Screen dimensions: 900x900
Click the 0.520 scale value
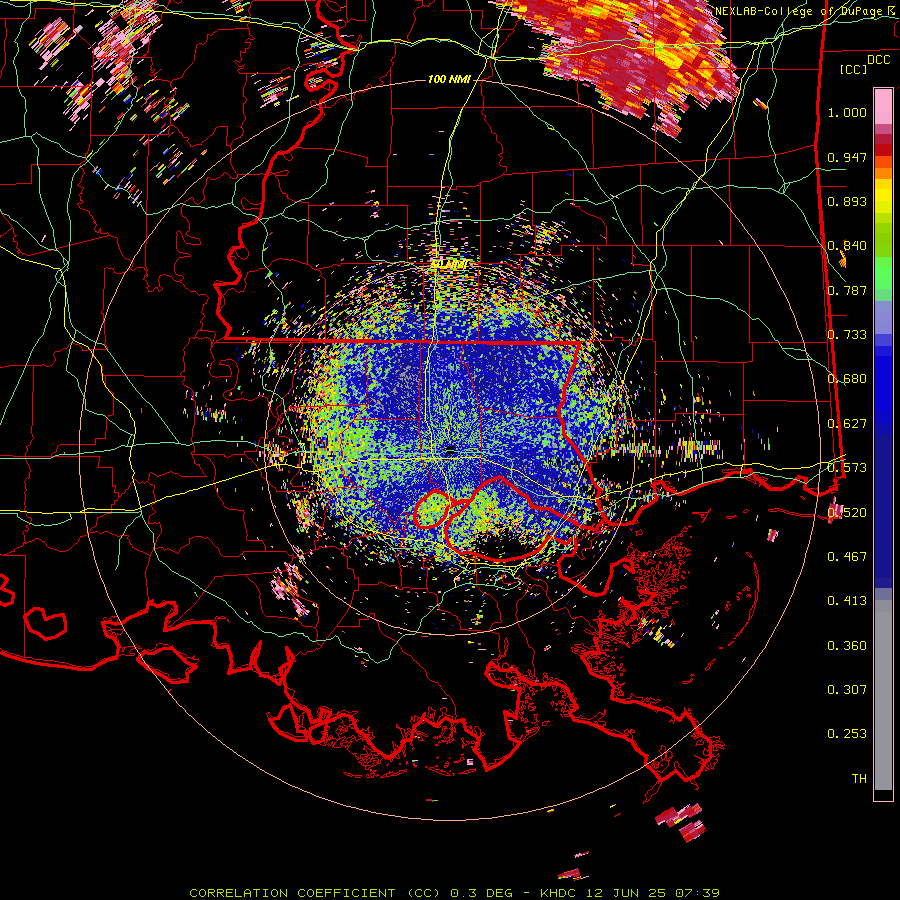pyautogui.click(x=847, y=512)
